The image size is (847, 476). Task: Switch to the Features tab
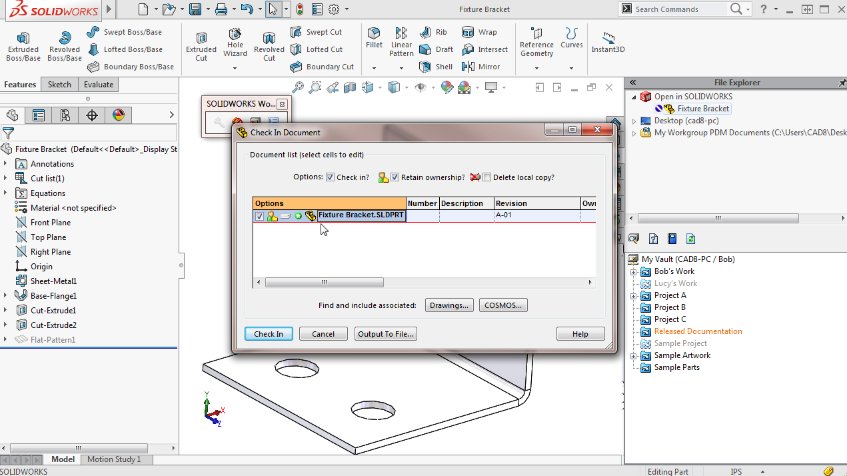click(x=20, y=84)
